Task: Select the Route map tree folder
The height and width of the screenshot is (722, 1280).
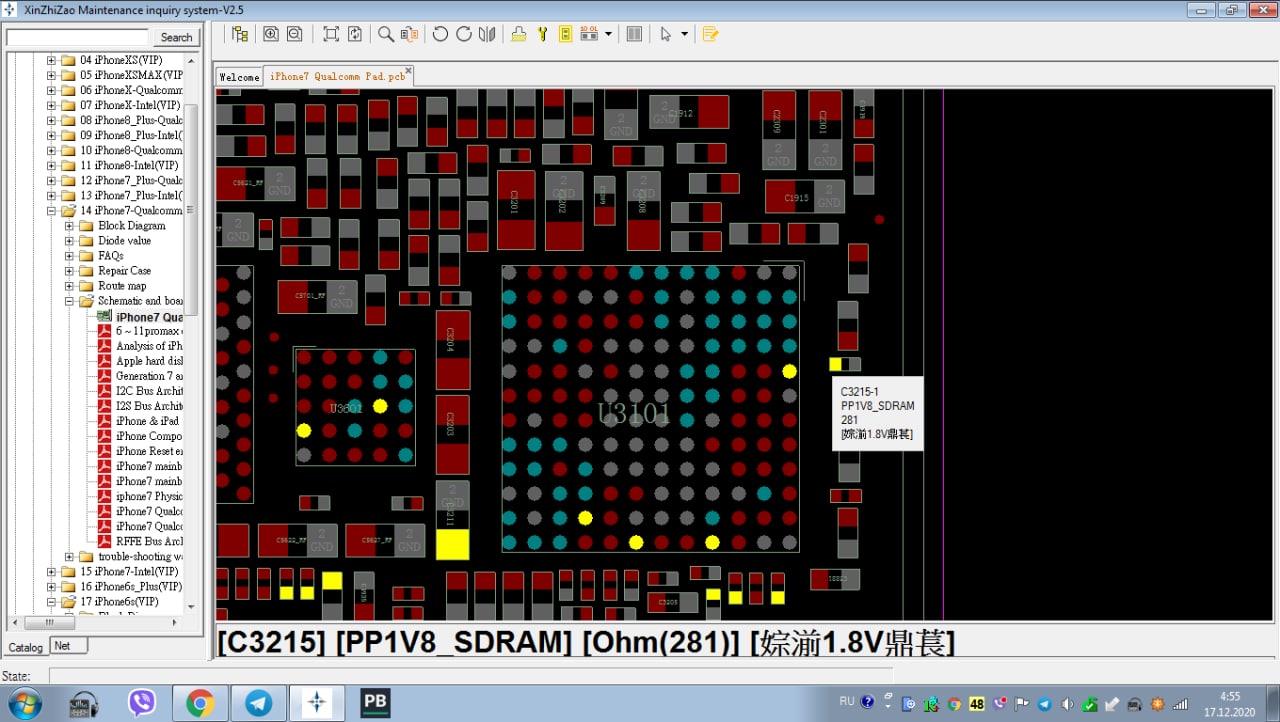Action: tap(122, 286)
